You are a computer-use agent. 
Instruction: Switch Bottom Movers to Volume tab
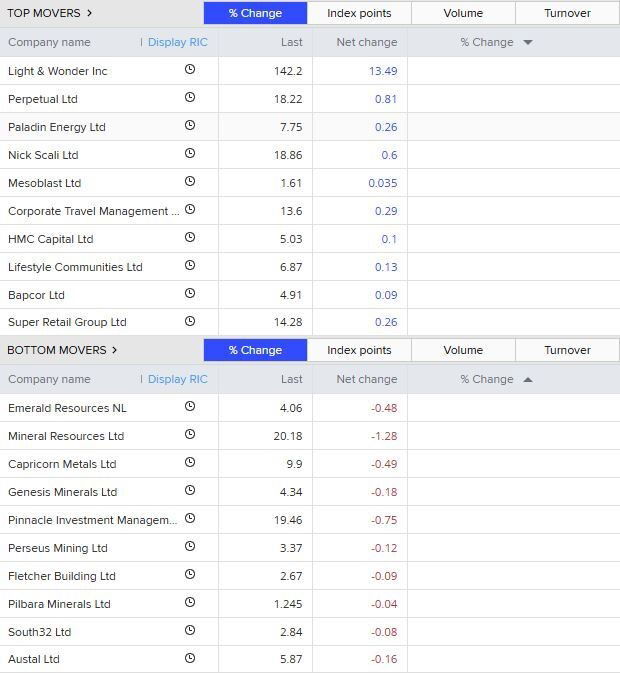pos(463,350)
